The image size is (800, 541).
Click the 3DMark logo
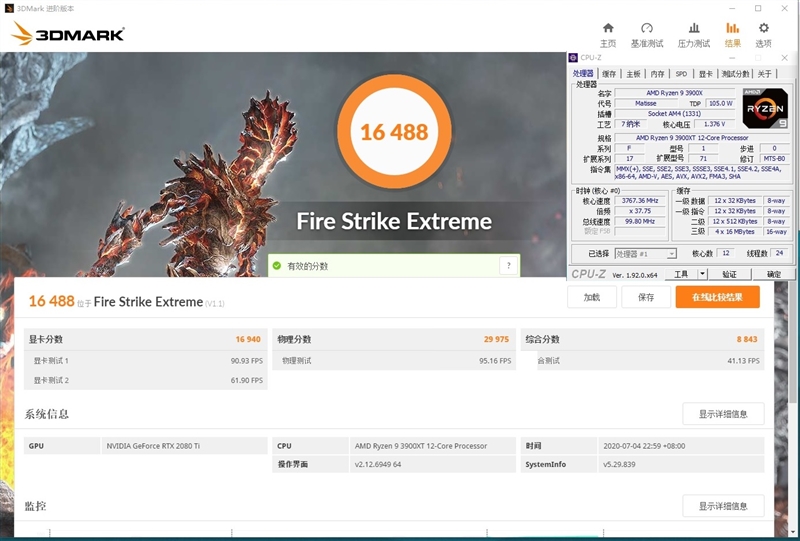click(68, 34)
